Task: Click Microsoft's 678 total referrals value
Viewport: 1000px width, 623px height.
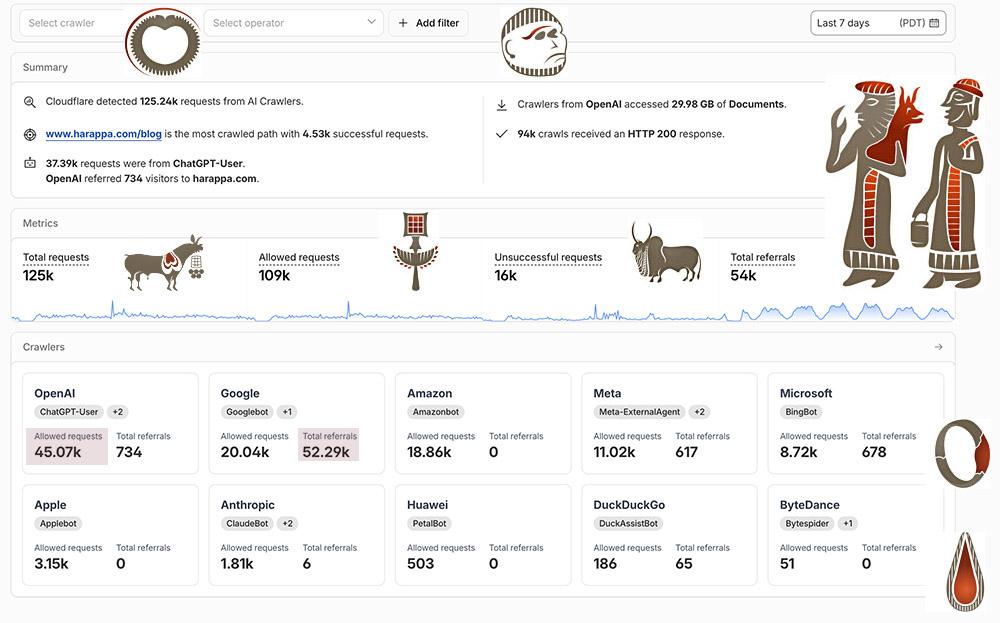Action: click(x=874, y=452)
